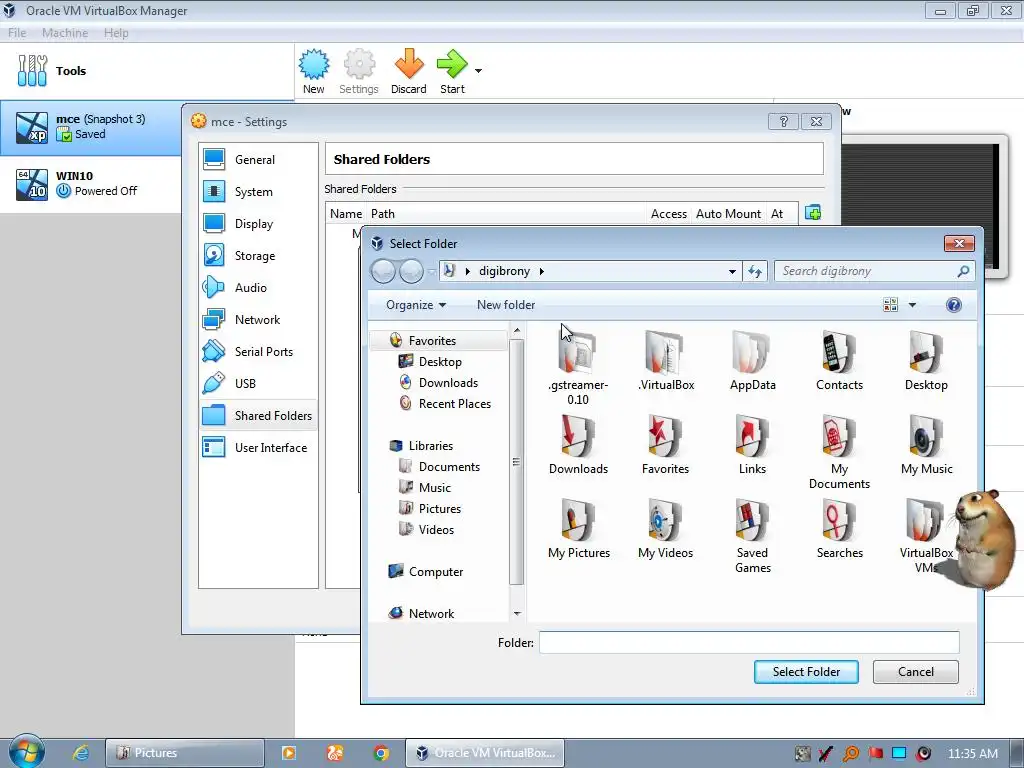
Task: Open General settings category
Action: (259, 159)
